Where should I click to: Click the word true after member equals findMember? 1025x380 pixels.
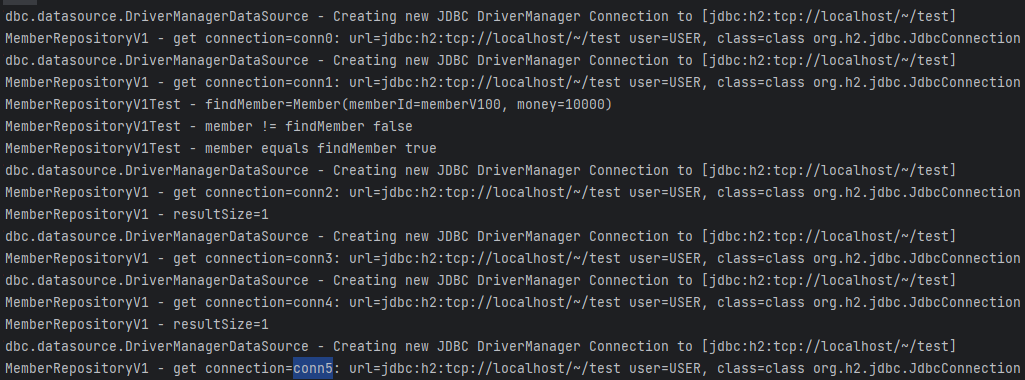click(x=420, y=148)
